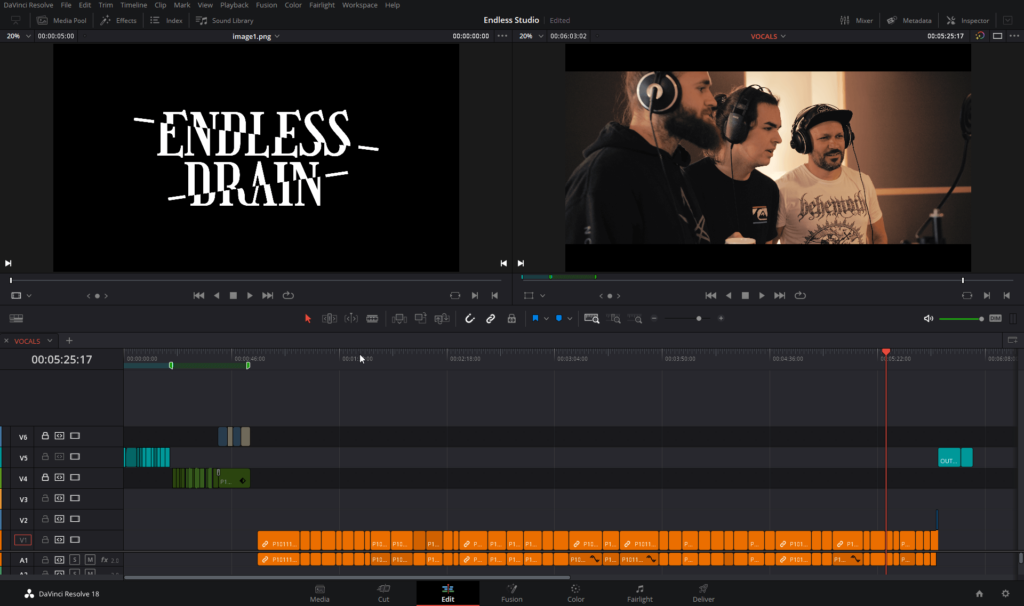1024x606 pixels.
Task: Expand the VOCALS timeline name dropdown
Action: (783, 36)
